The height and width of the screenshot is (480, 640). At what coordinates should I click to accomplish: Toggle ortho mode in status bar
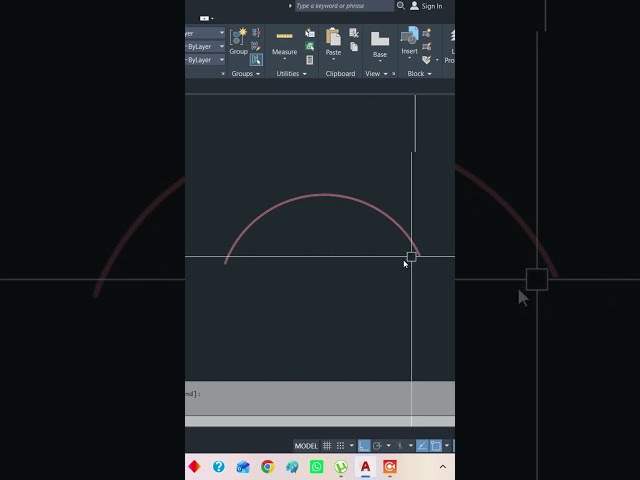point(364,446)
